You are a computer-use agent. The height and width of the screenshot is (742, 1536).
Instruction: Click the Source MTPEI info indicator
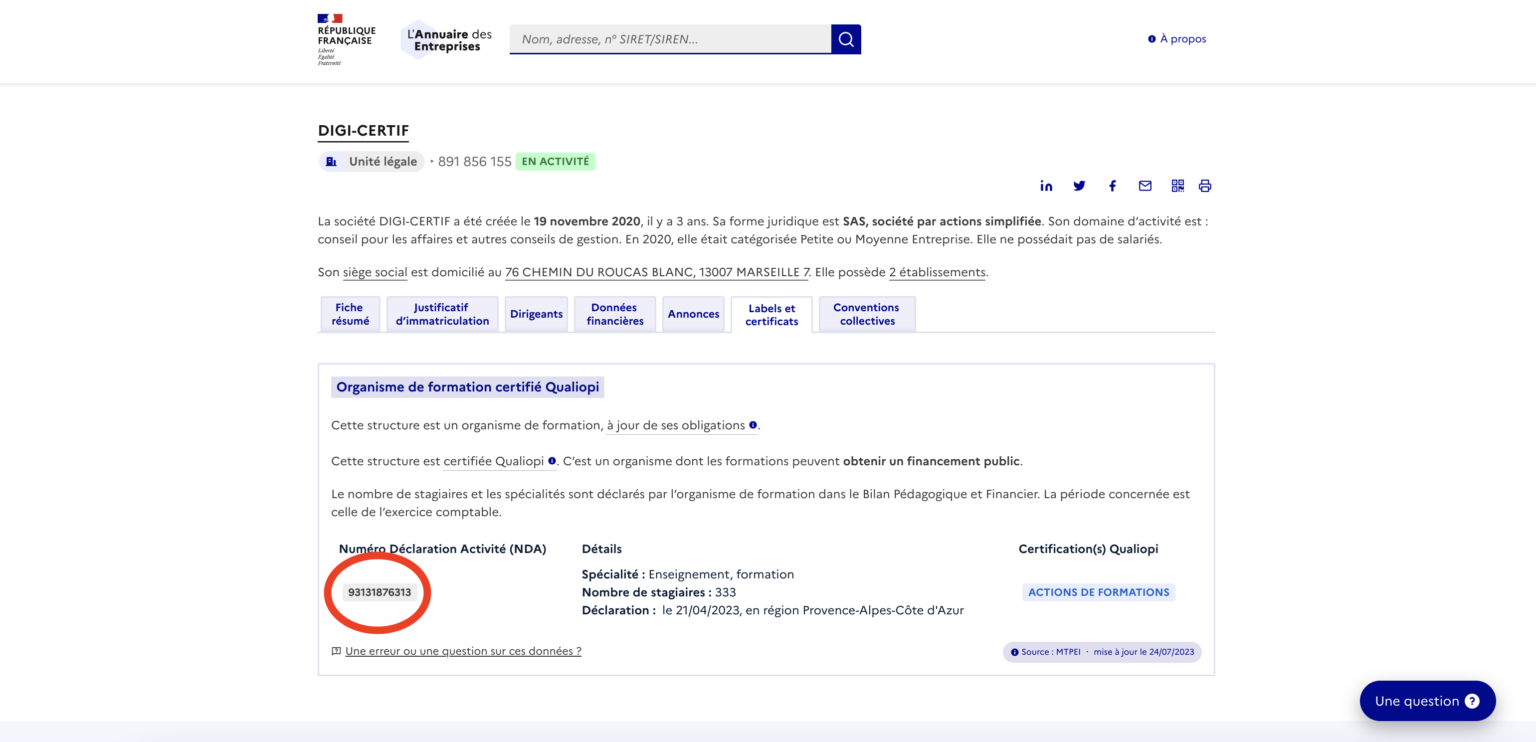[1013, 651]
